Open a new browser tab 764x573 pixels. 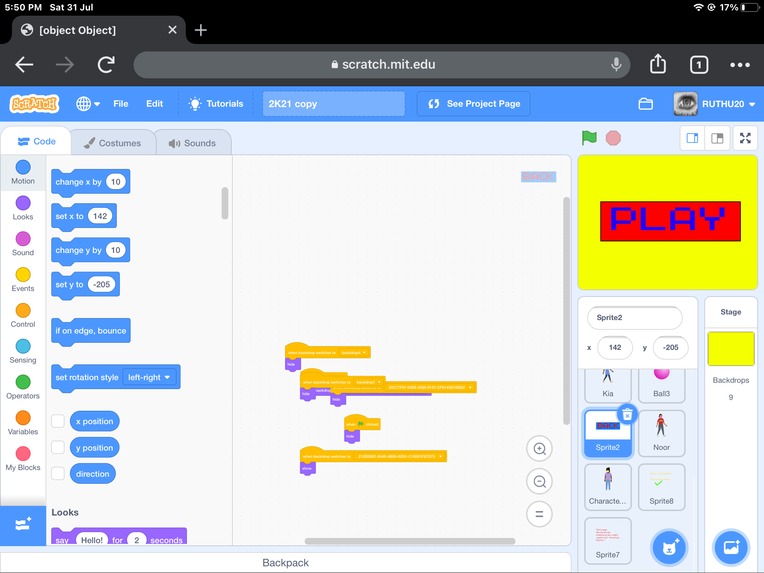200,30
